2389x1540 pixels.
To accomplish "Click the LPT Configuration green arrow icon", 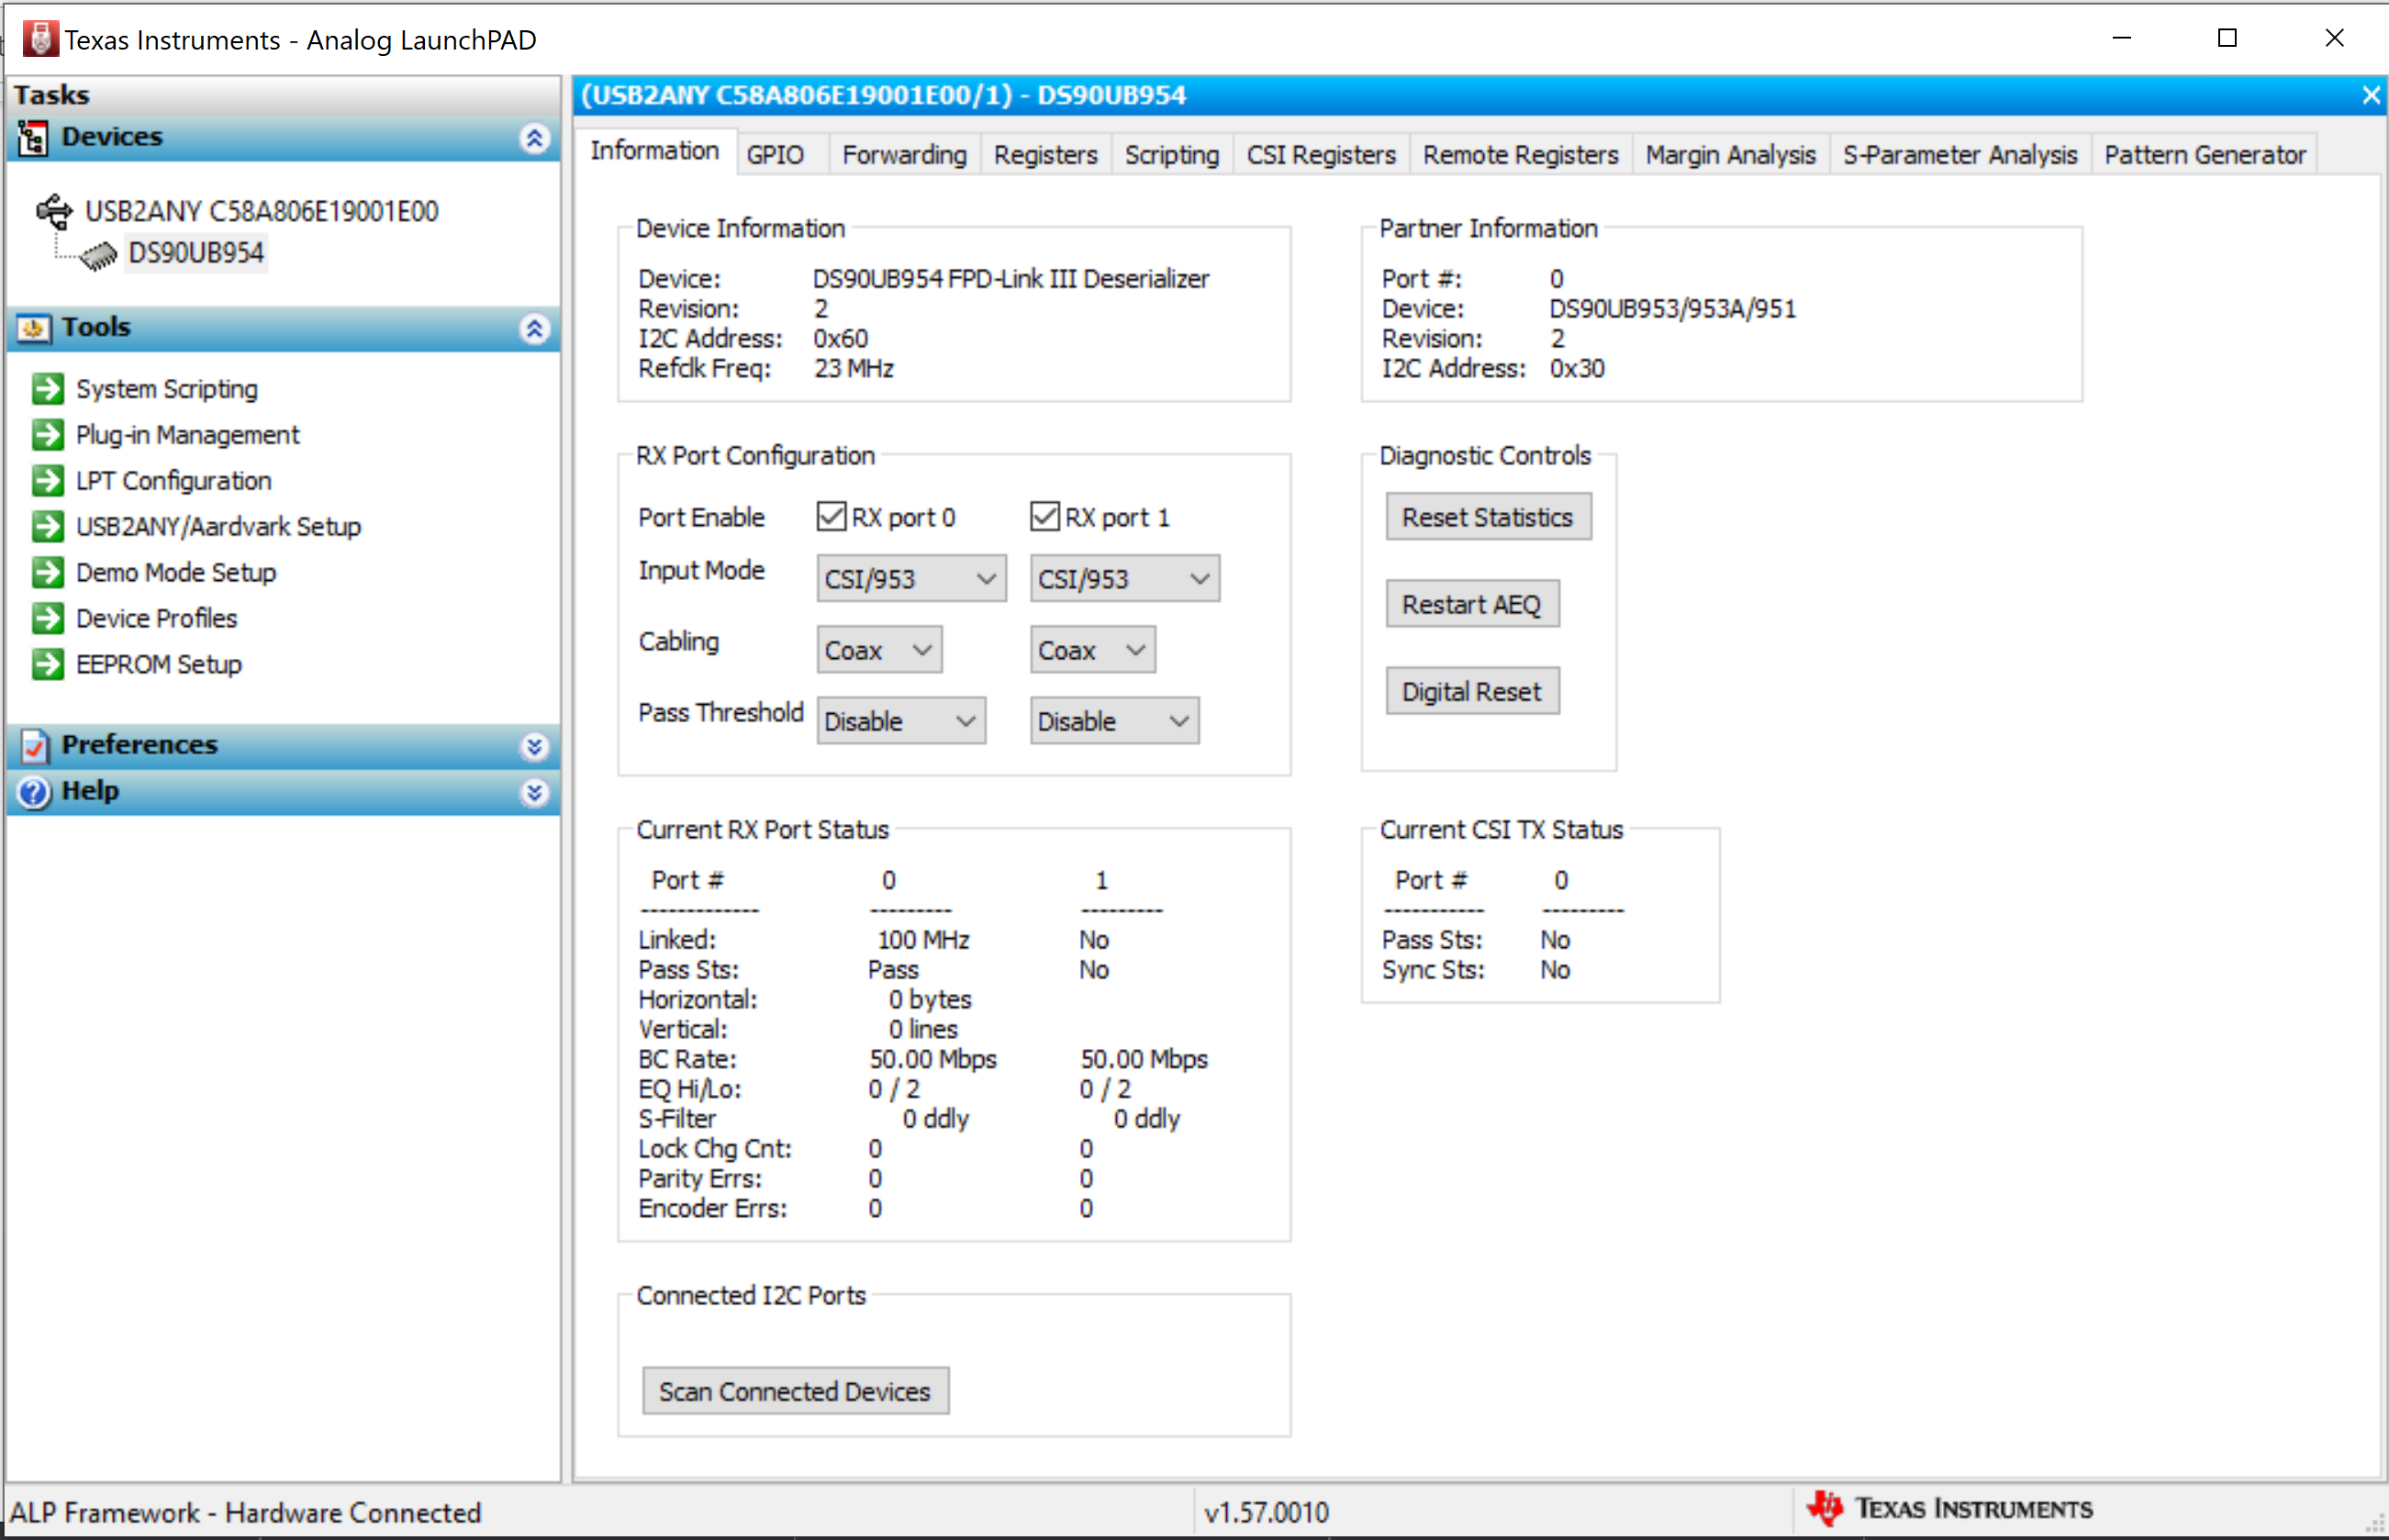I will click(47, 480).
